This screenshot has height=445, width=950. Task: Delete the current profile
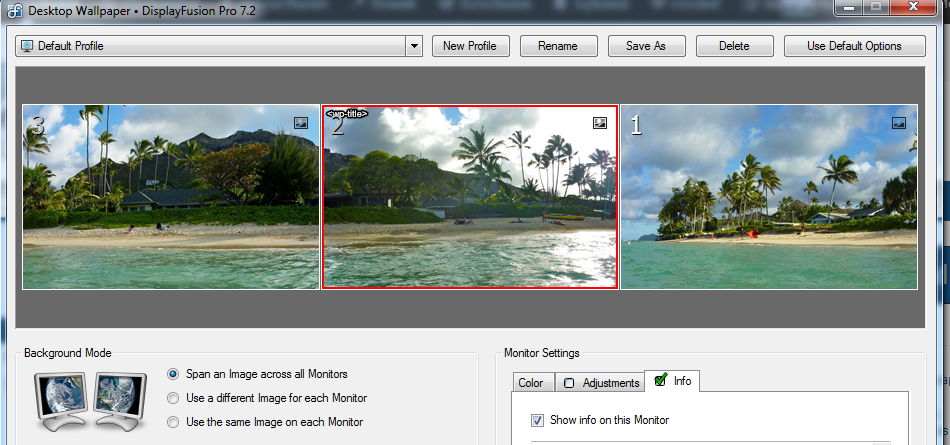[x=734, y=46]
